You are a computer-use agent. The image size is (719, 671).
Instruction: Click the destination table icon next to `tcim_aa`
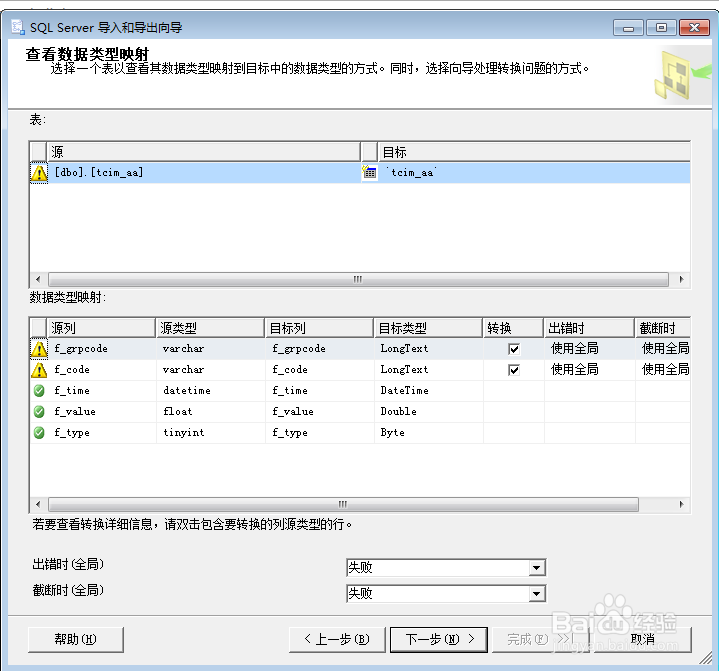pyautogui.click(x=369, y=172)
